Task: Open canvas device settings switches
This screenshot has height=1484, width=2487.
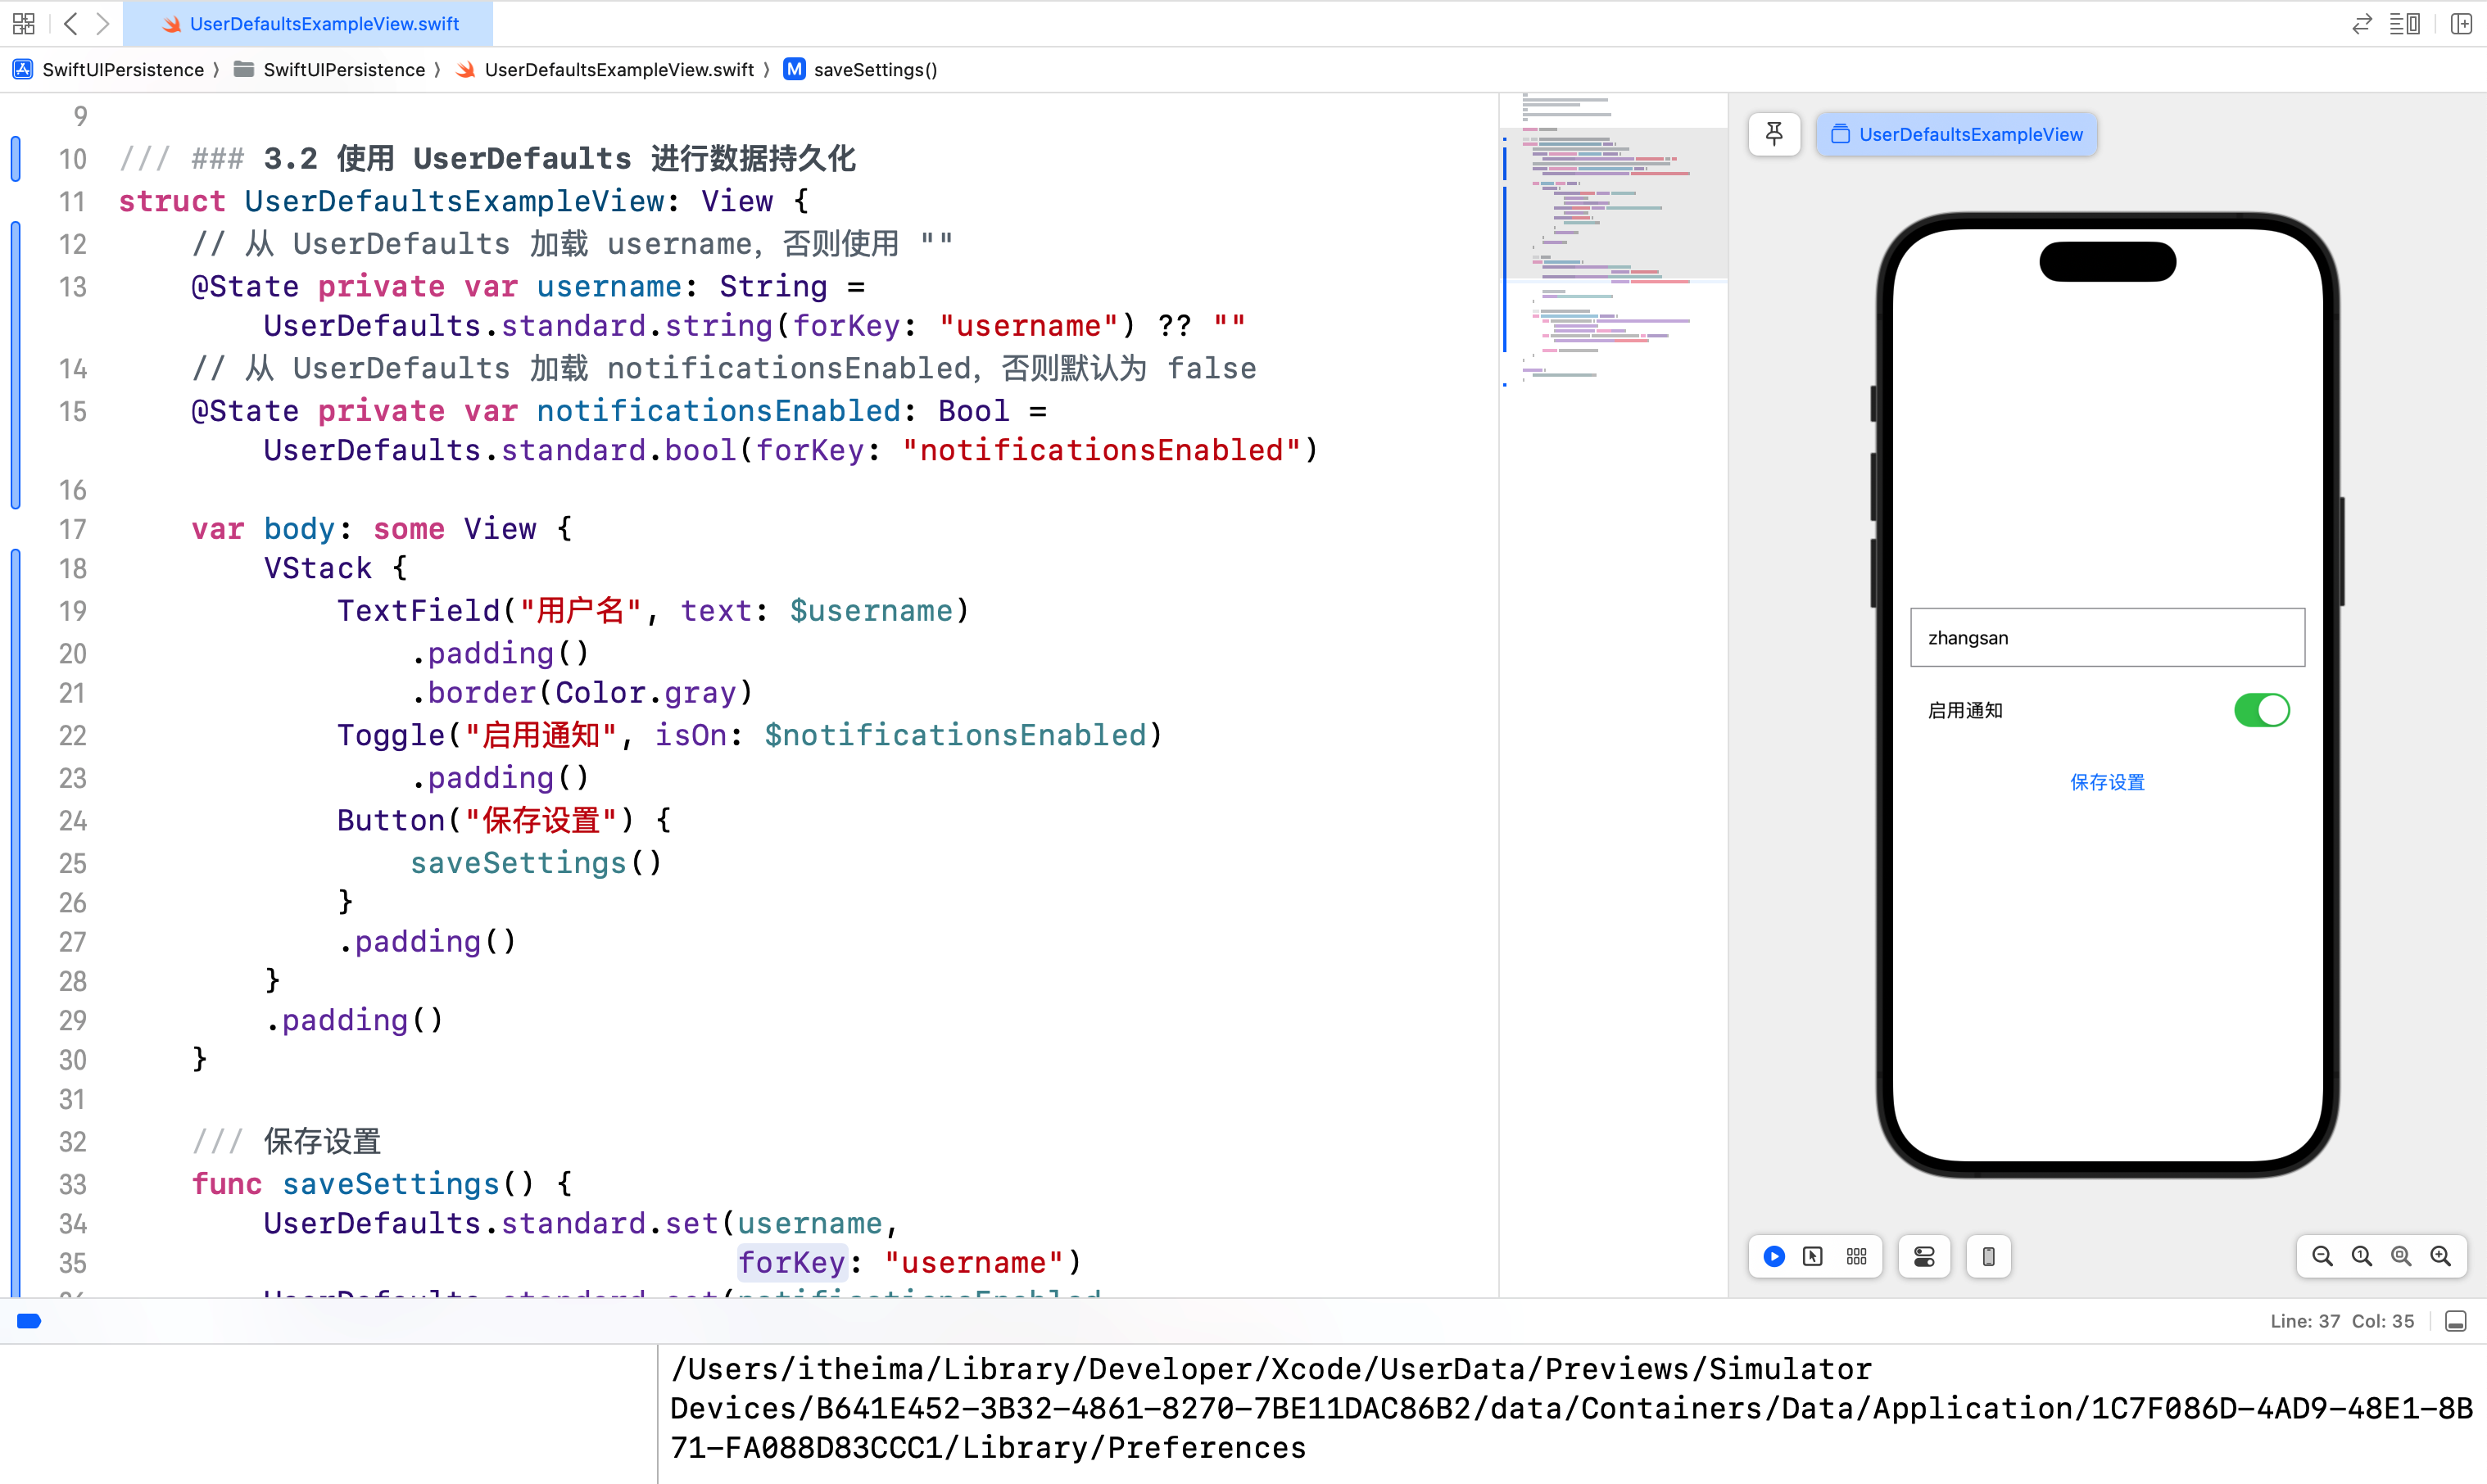Action: click(1924, 1256)
